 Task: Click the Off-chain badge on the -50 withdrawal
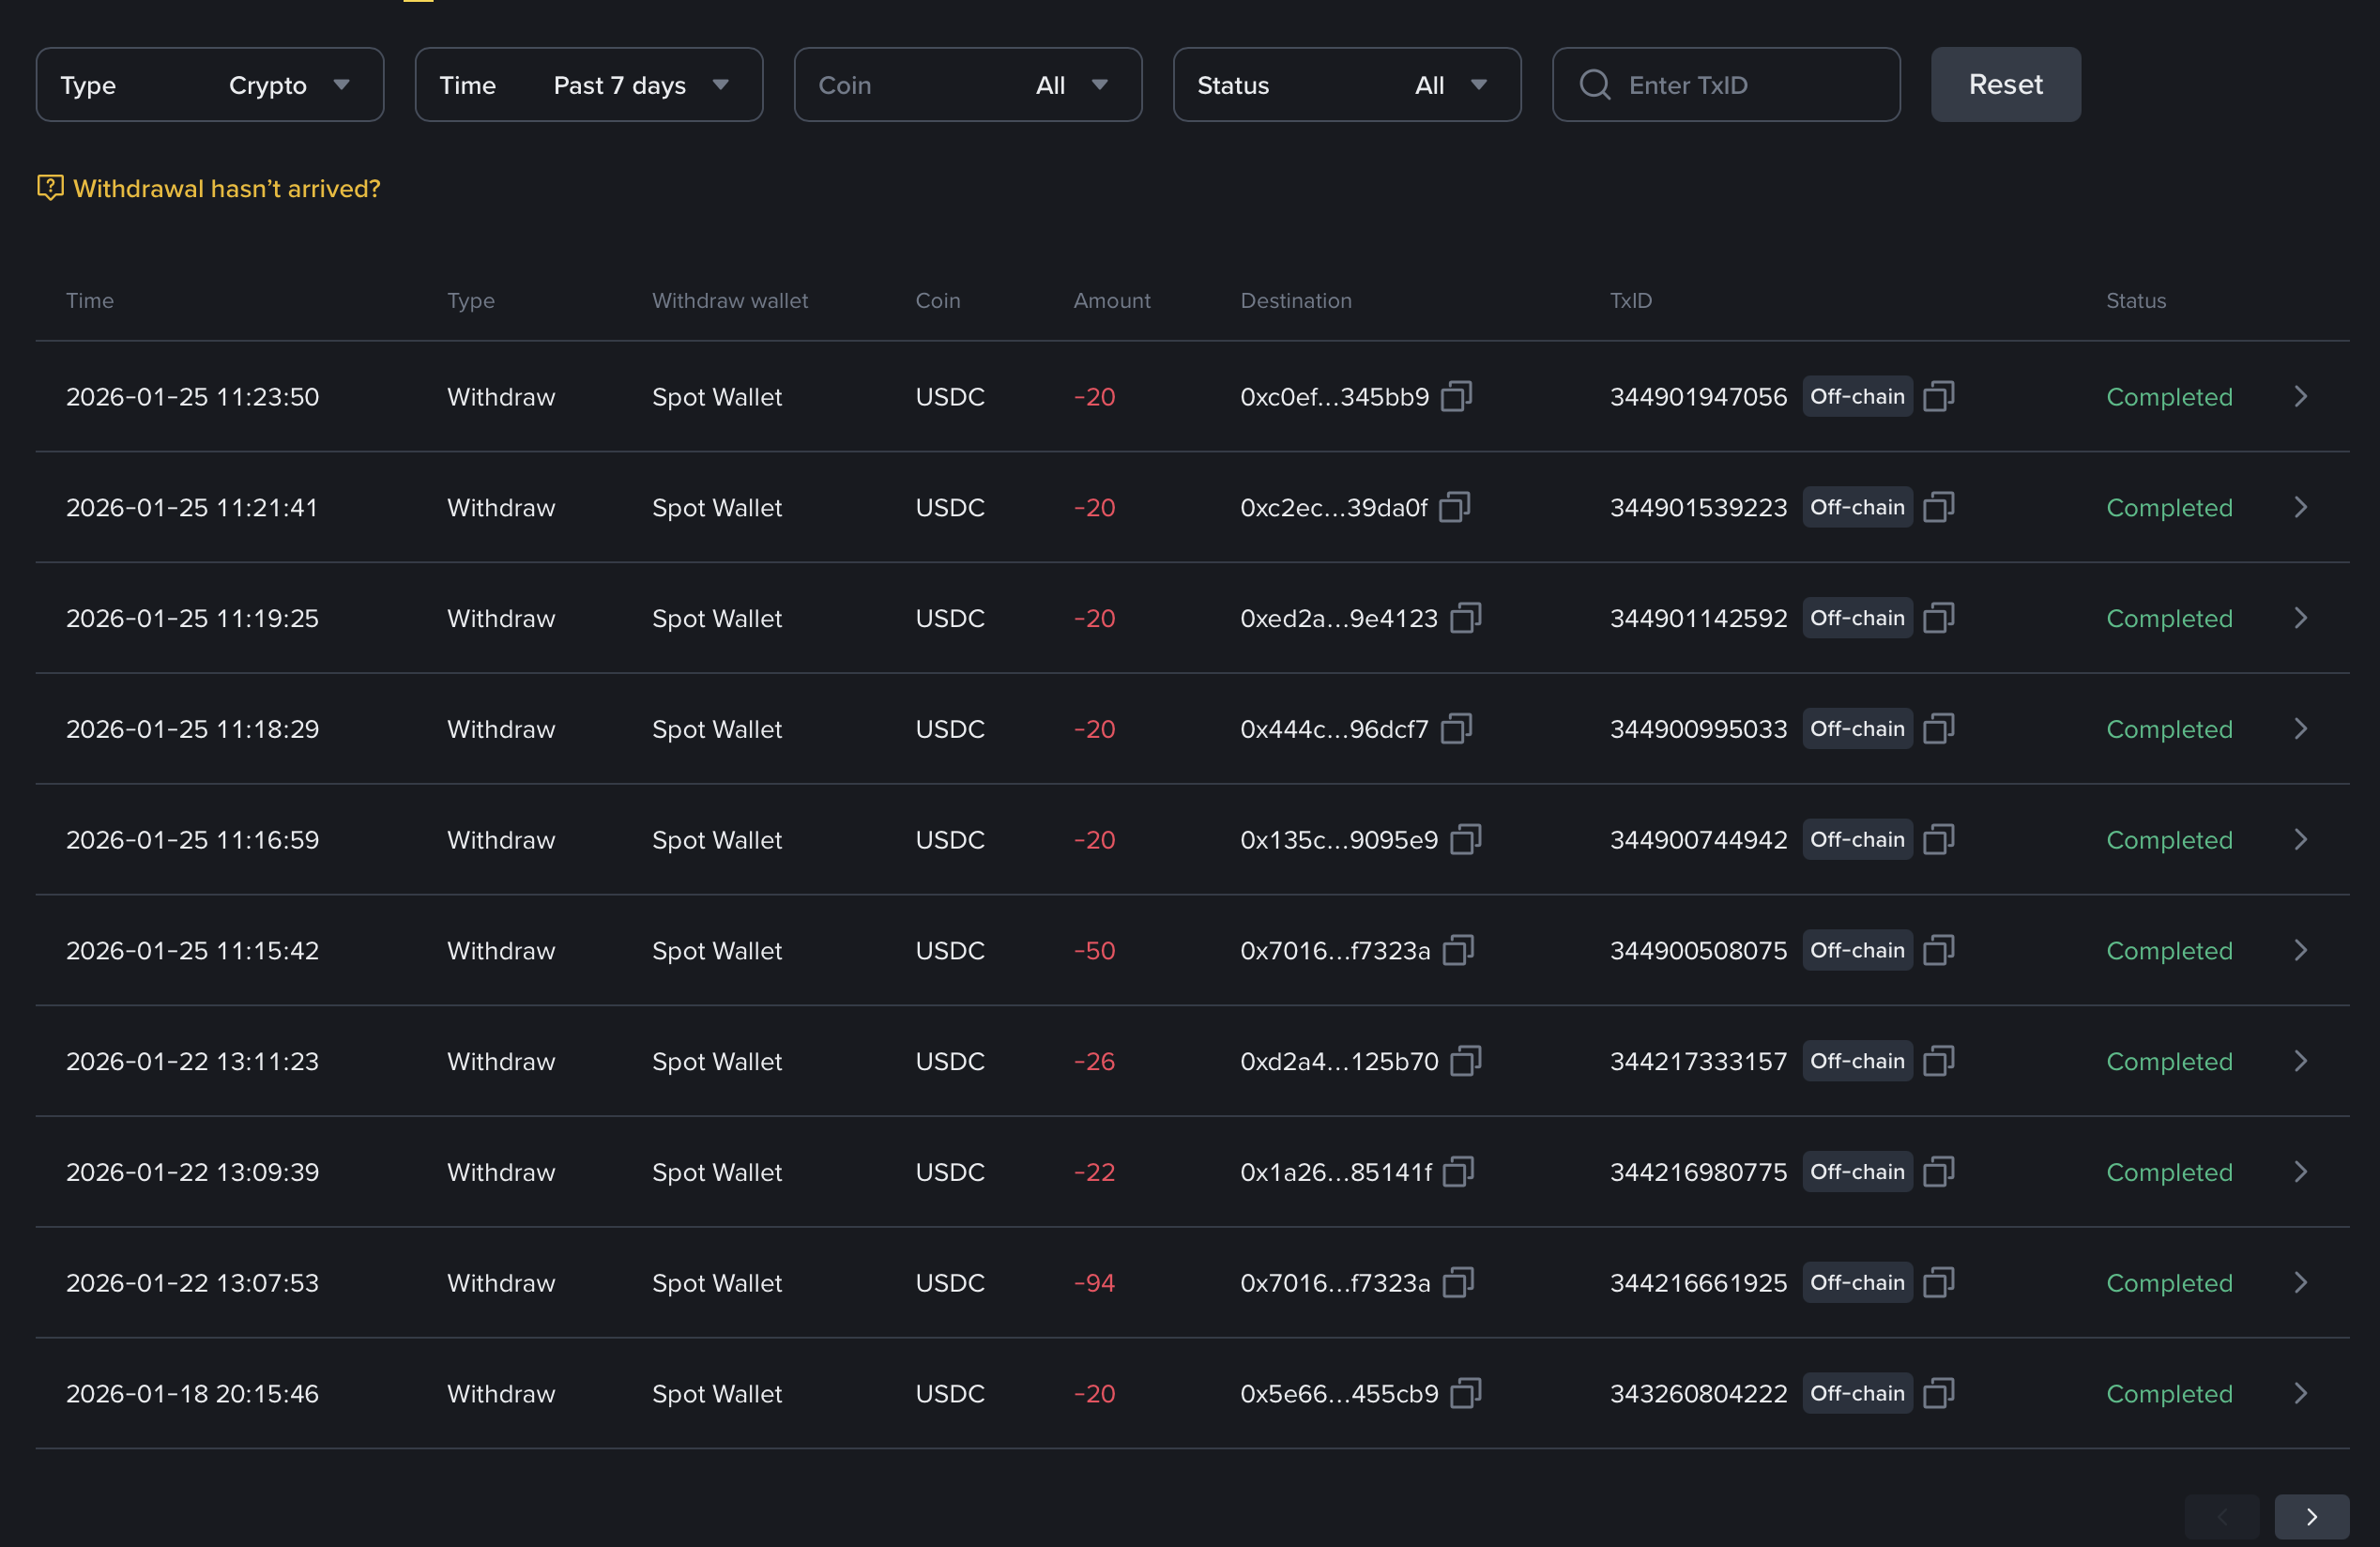pos(1856,950)
